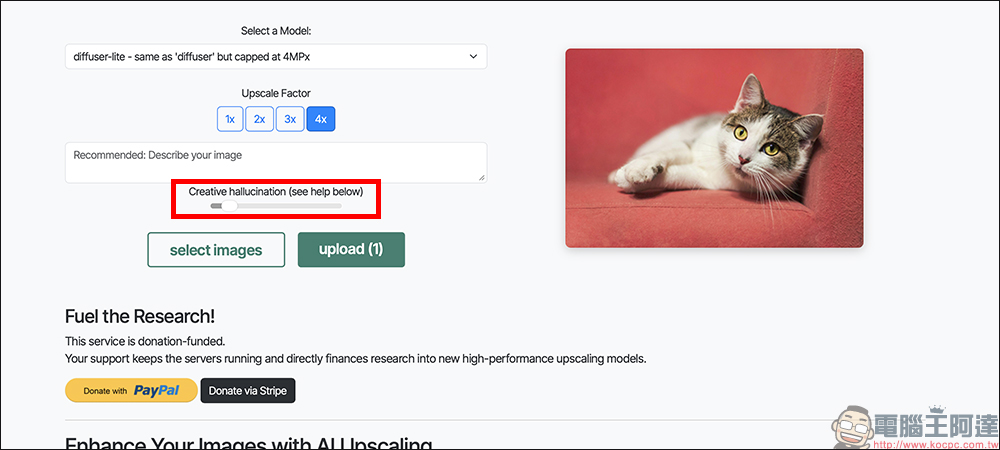Image resolution: width=1000 pixels, height=450 pixels.
Task: Choose the 1x upscale factor
Action: click(x=230, y=119)
